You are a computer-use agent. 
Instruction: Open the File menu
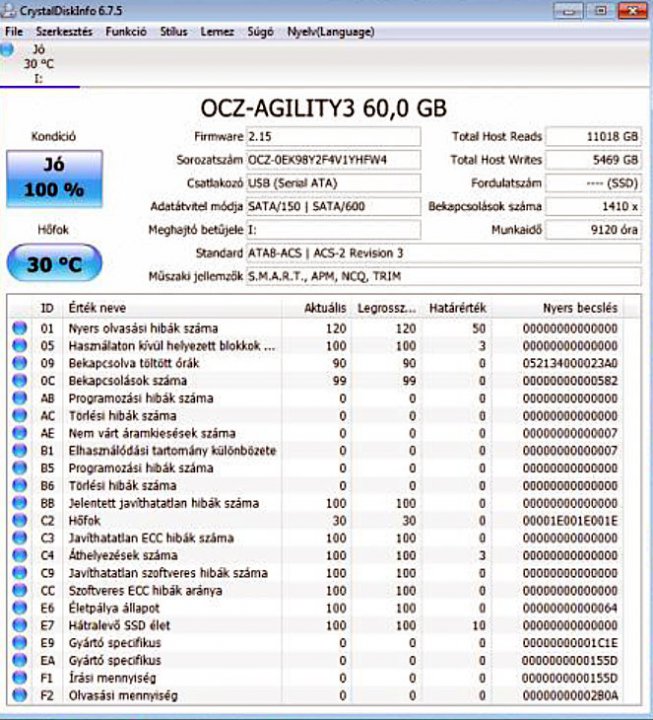(x=14, y=32)
